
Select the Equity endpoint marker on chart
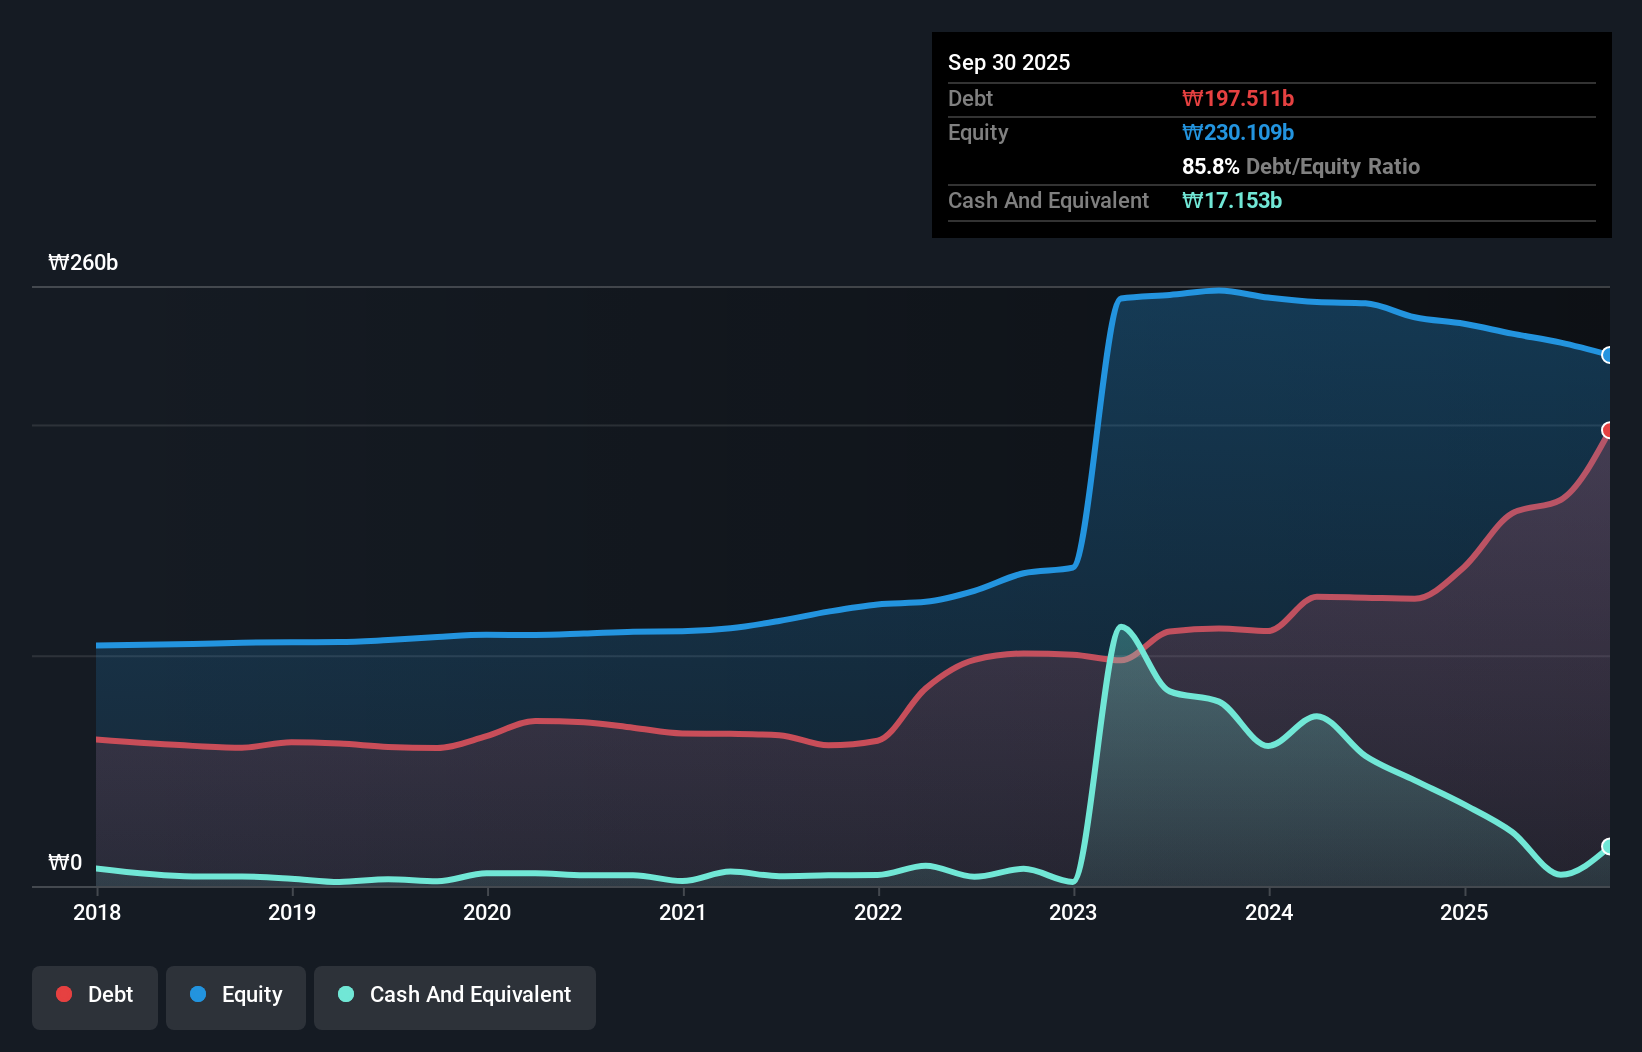coord(1608,355)
